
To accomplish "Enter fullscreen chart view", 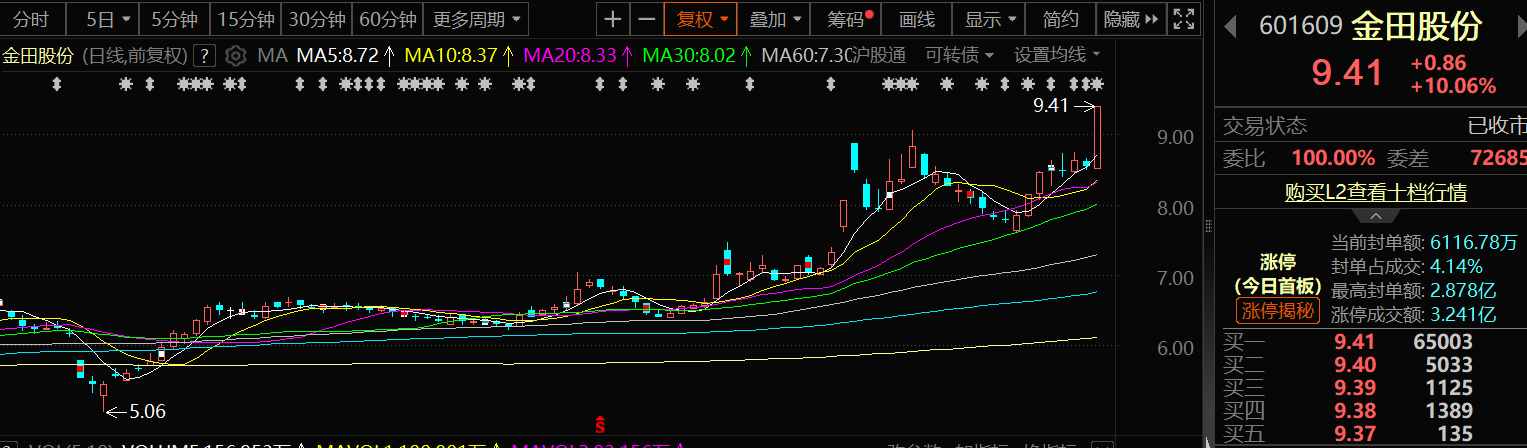I will click(x=1183, y=18).
